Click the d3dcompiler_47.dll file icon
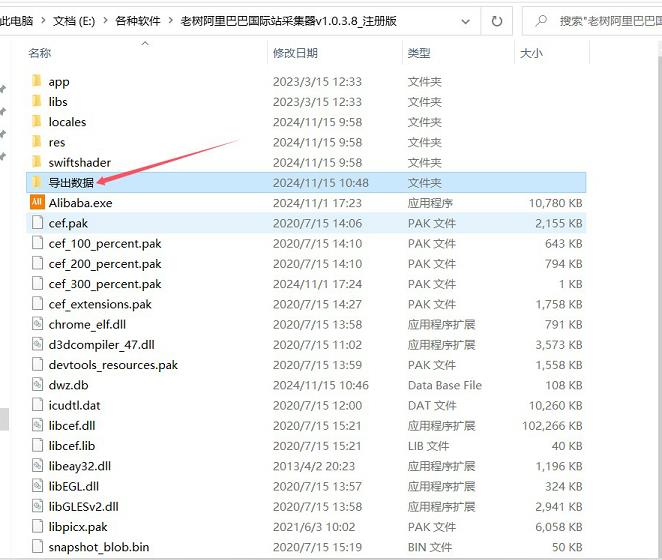Image resolution: width=662 pixels, height=560 pixels. pyautogui.click(x=38, y=344)
